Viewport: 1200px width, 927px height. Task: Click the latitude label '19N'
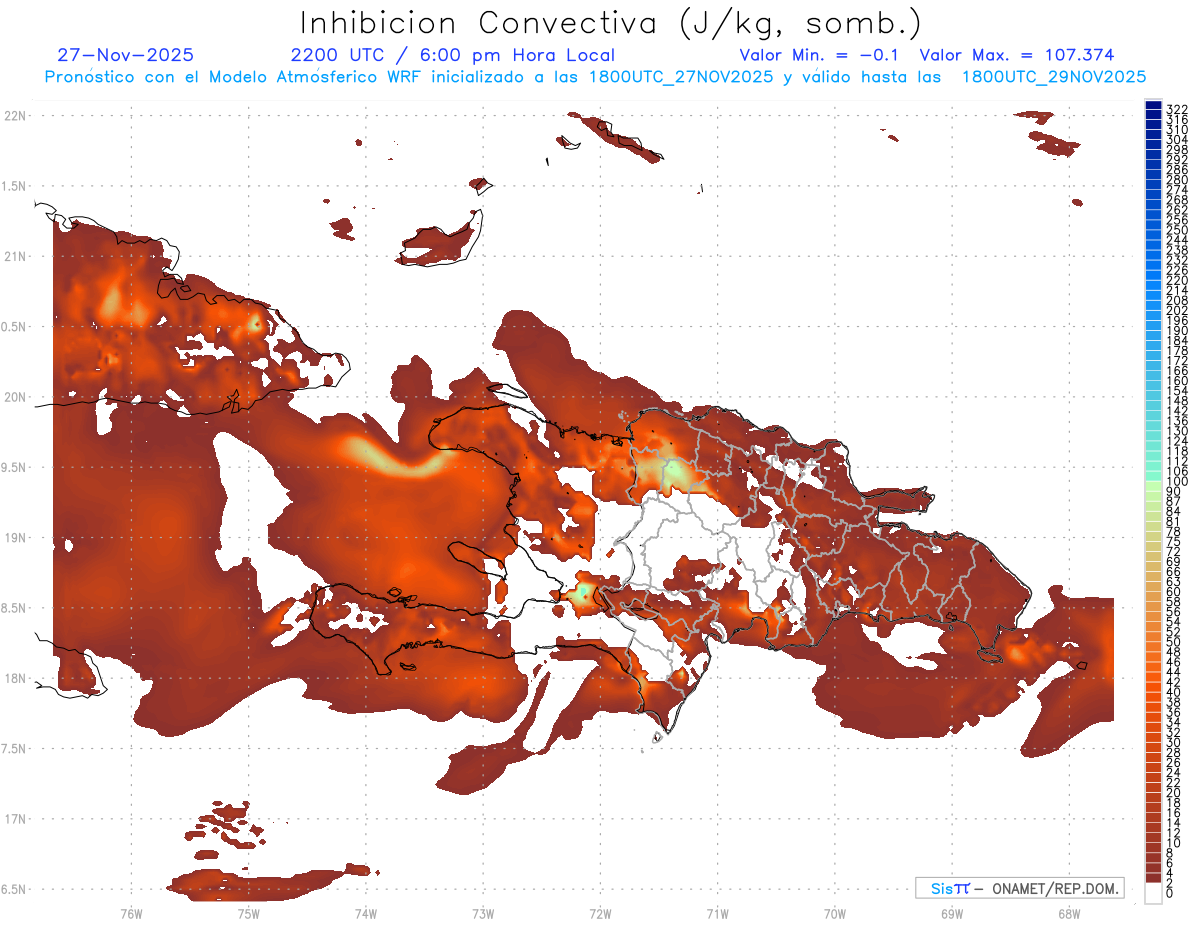pos(14,538)
